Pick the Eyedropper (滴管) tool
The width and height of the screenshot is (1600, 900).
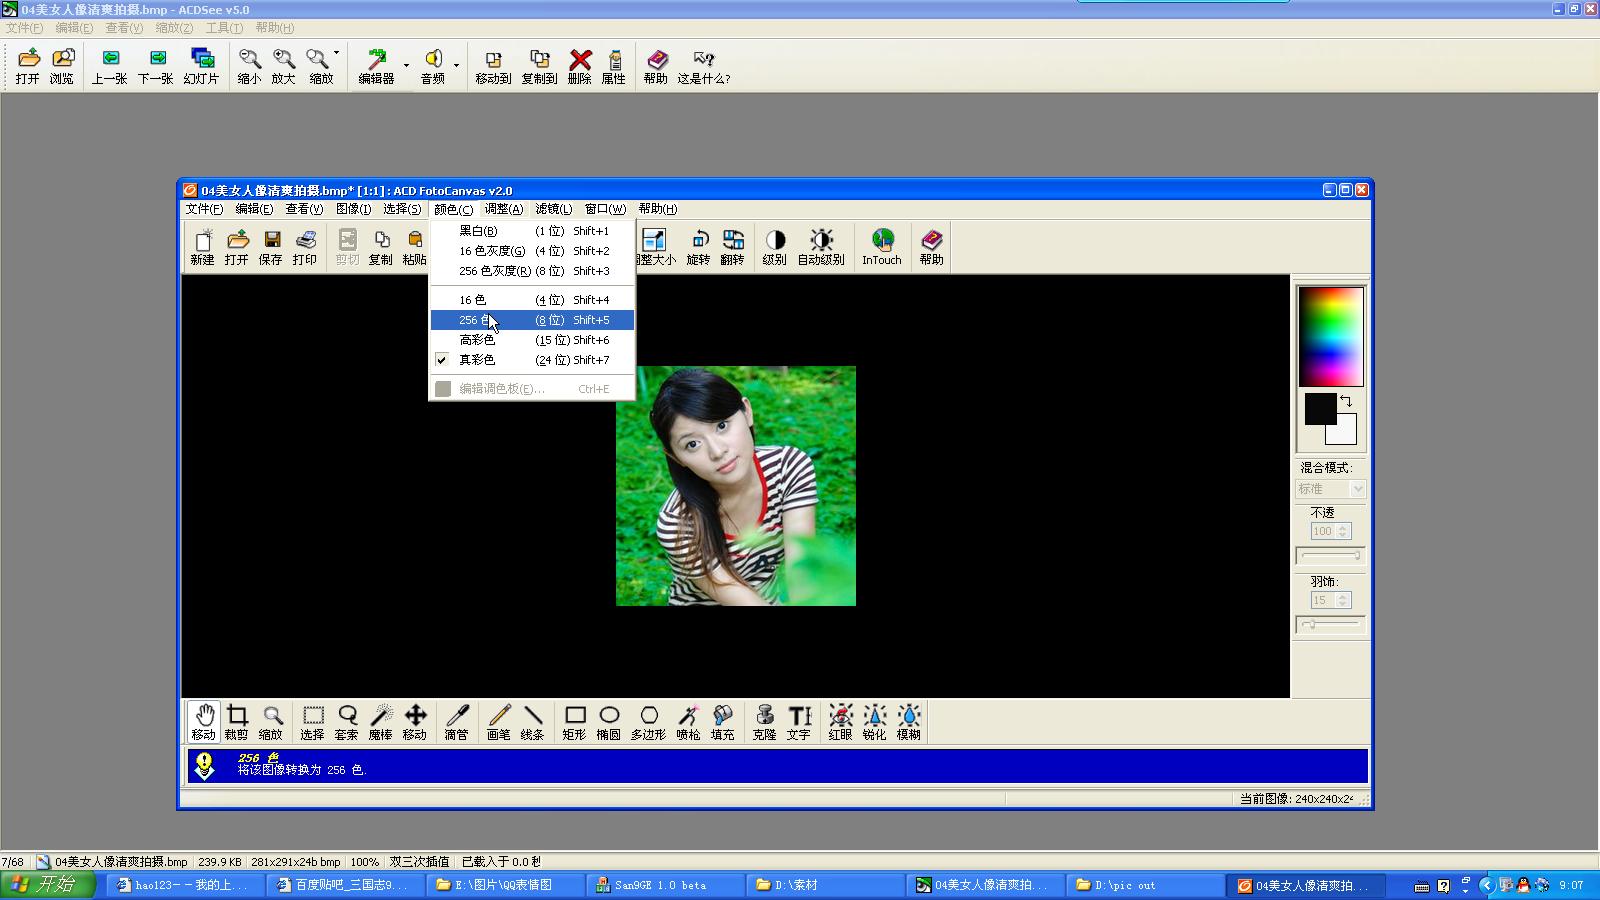tap(456, 721)
